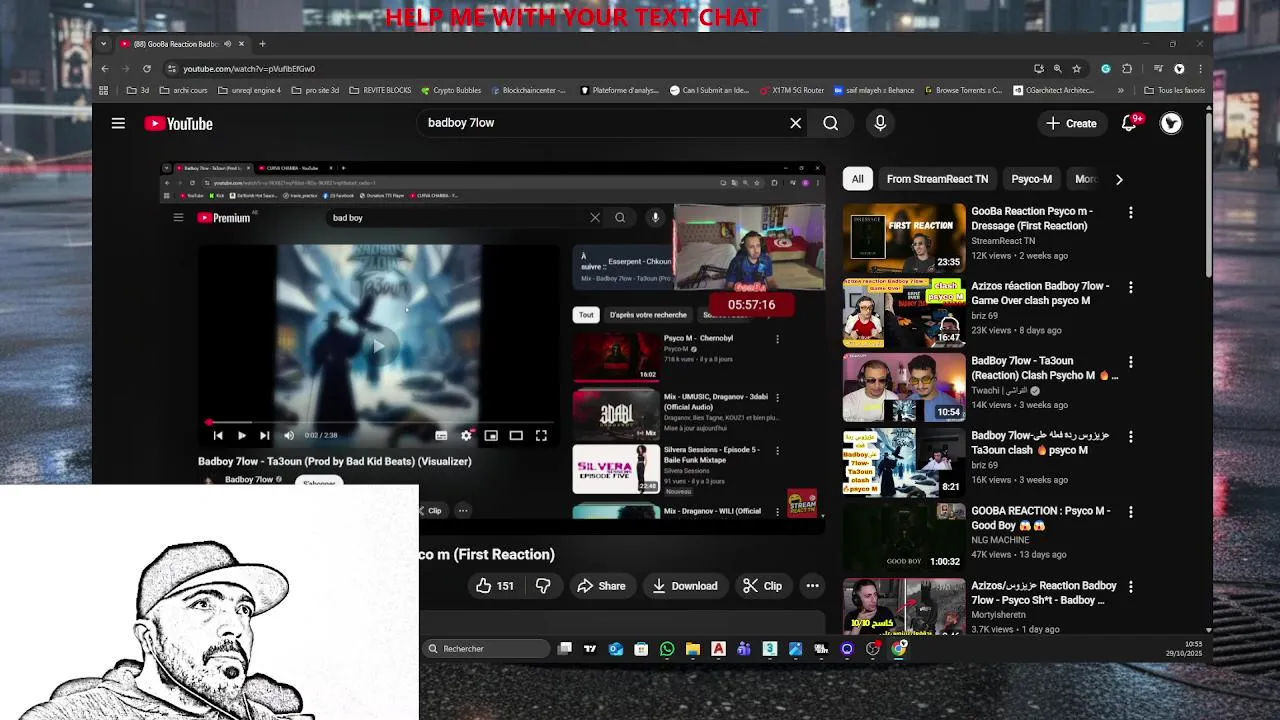Open Task View from the taskbar

point(565,649)
